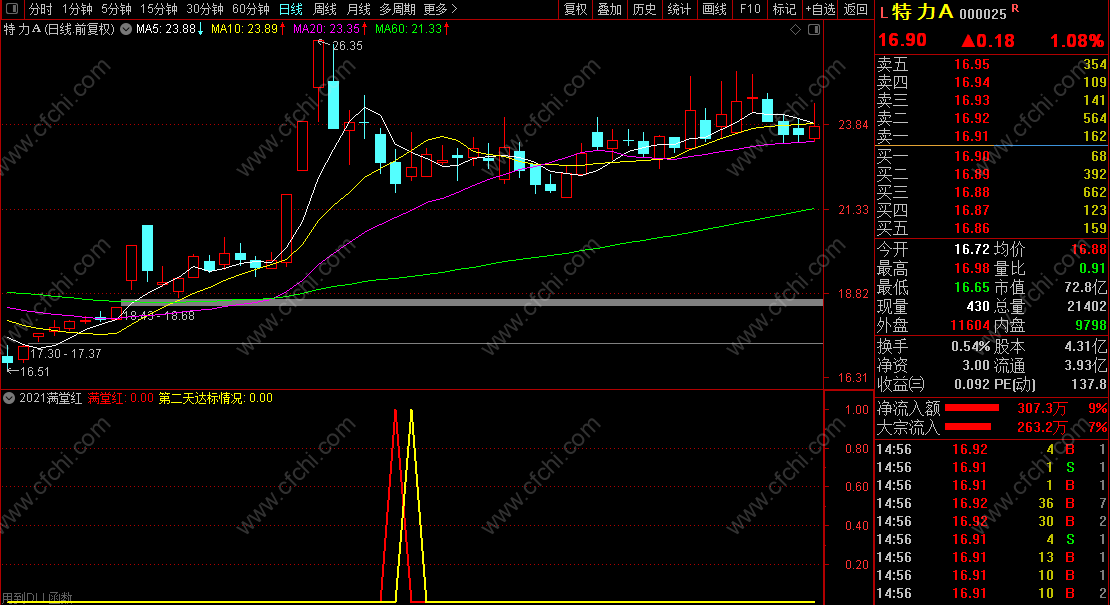Click the 26.35 high price candle label
This screenshot has width=1110, height=605.
tap(347, 45)
